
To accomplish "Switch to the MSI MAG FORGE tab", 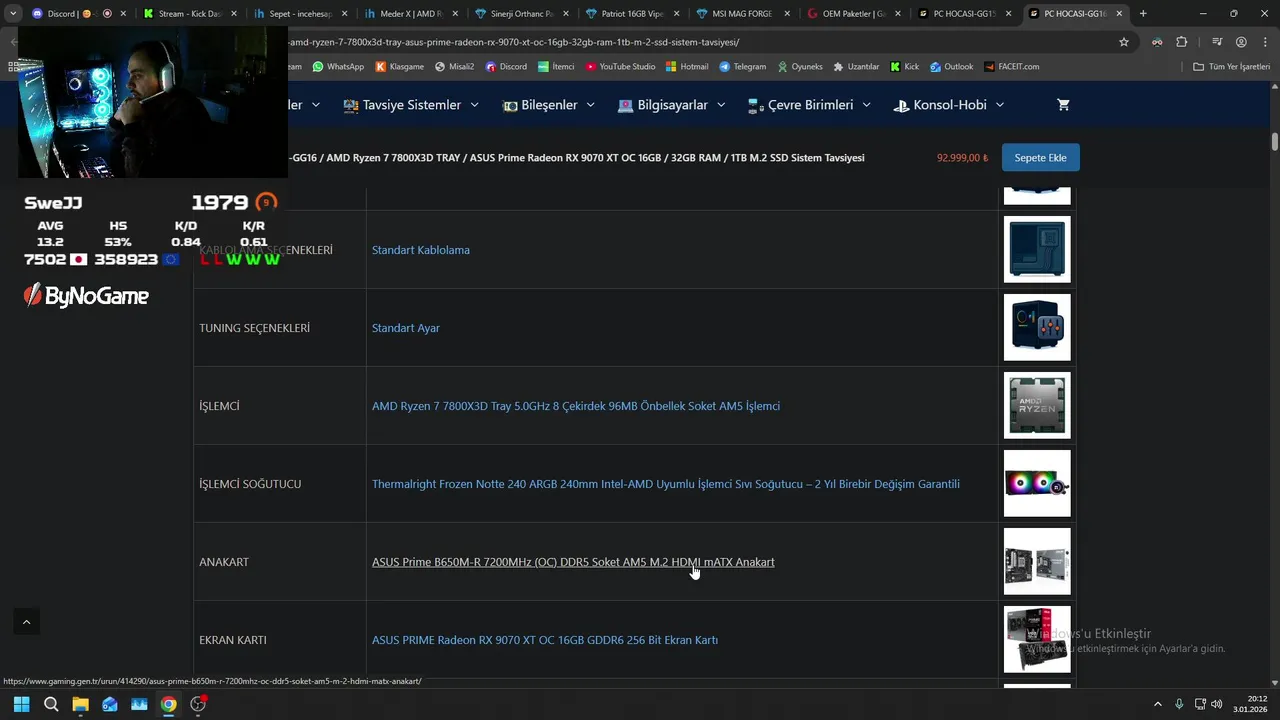I will click(x=741, y=14).
